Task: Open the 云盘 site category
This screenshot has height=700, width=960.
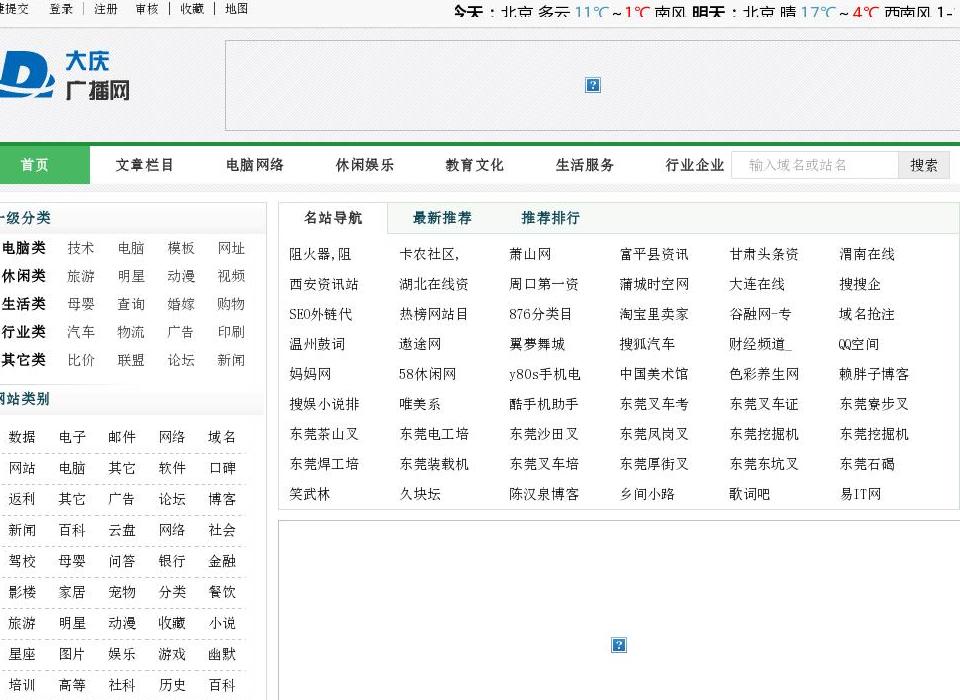Action: click(x=122, y=530)
